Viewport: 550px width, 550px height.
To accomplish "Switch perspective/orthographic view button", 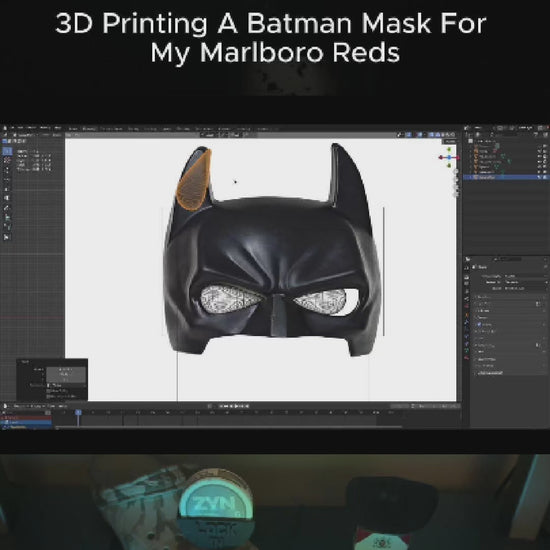I will point(456,194).
